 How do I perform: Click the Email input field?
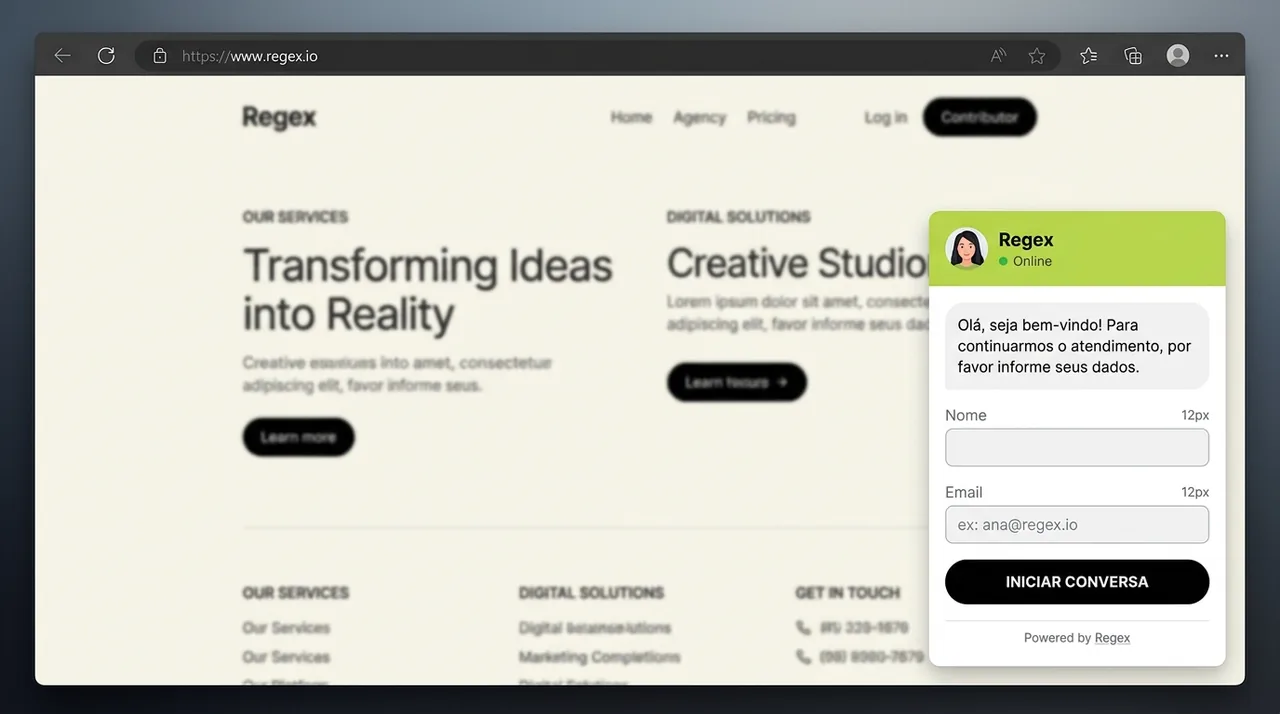point(1077,524)
